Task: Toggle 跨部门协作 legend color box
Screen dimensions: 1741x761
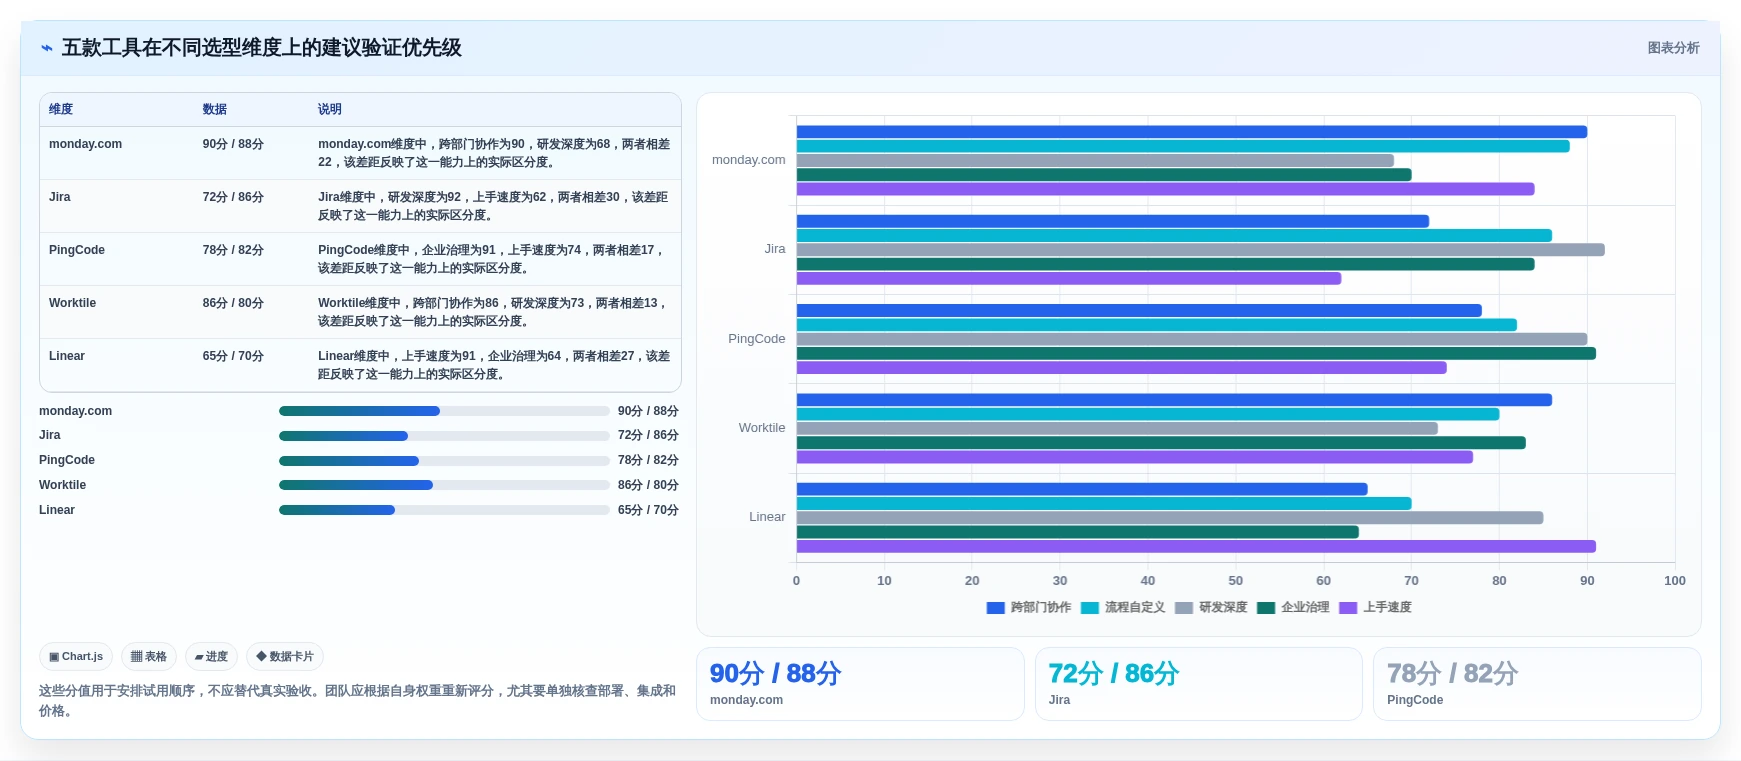Action: (995, 608)
